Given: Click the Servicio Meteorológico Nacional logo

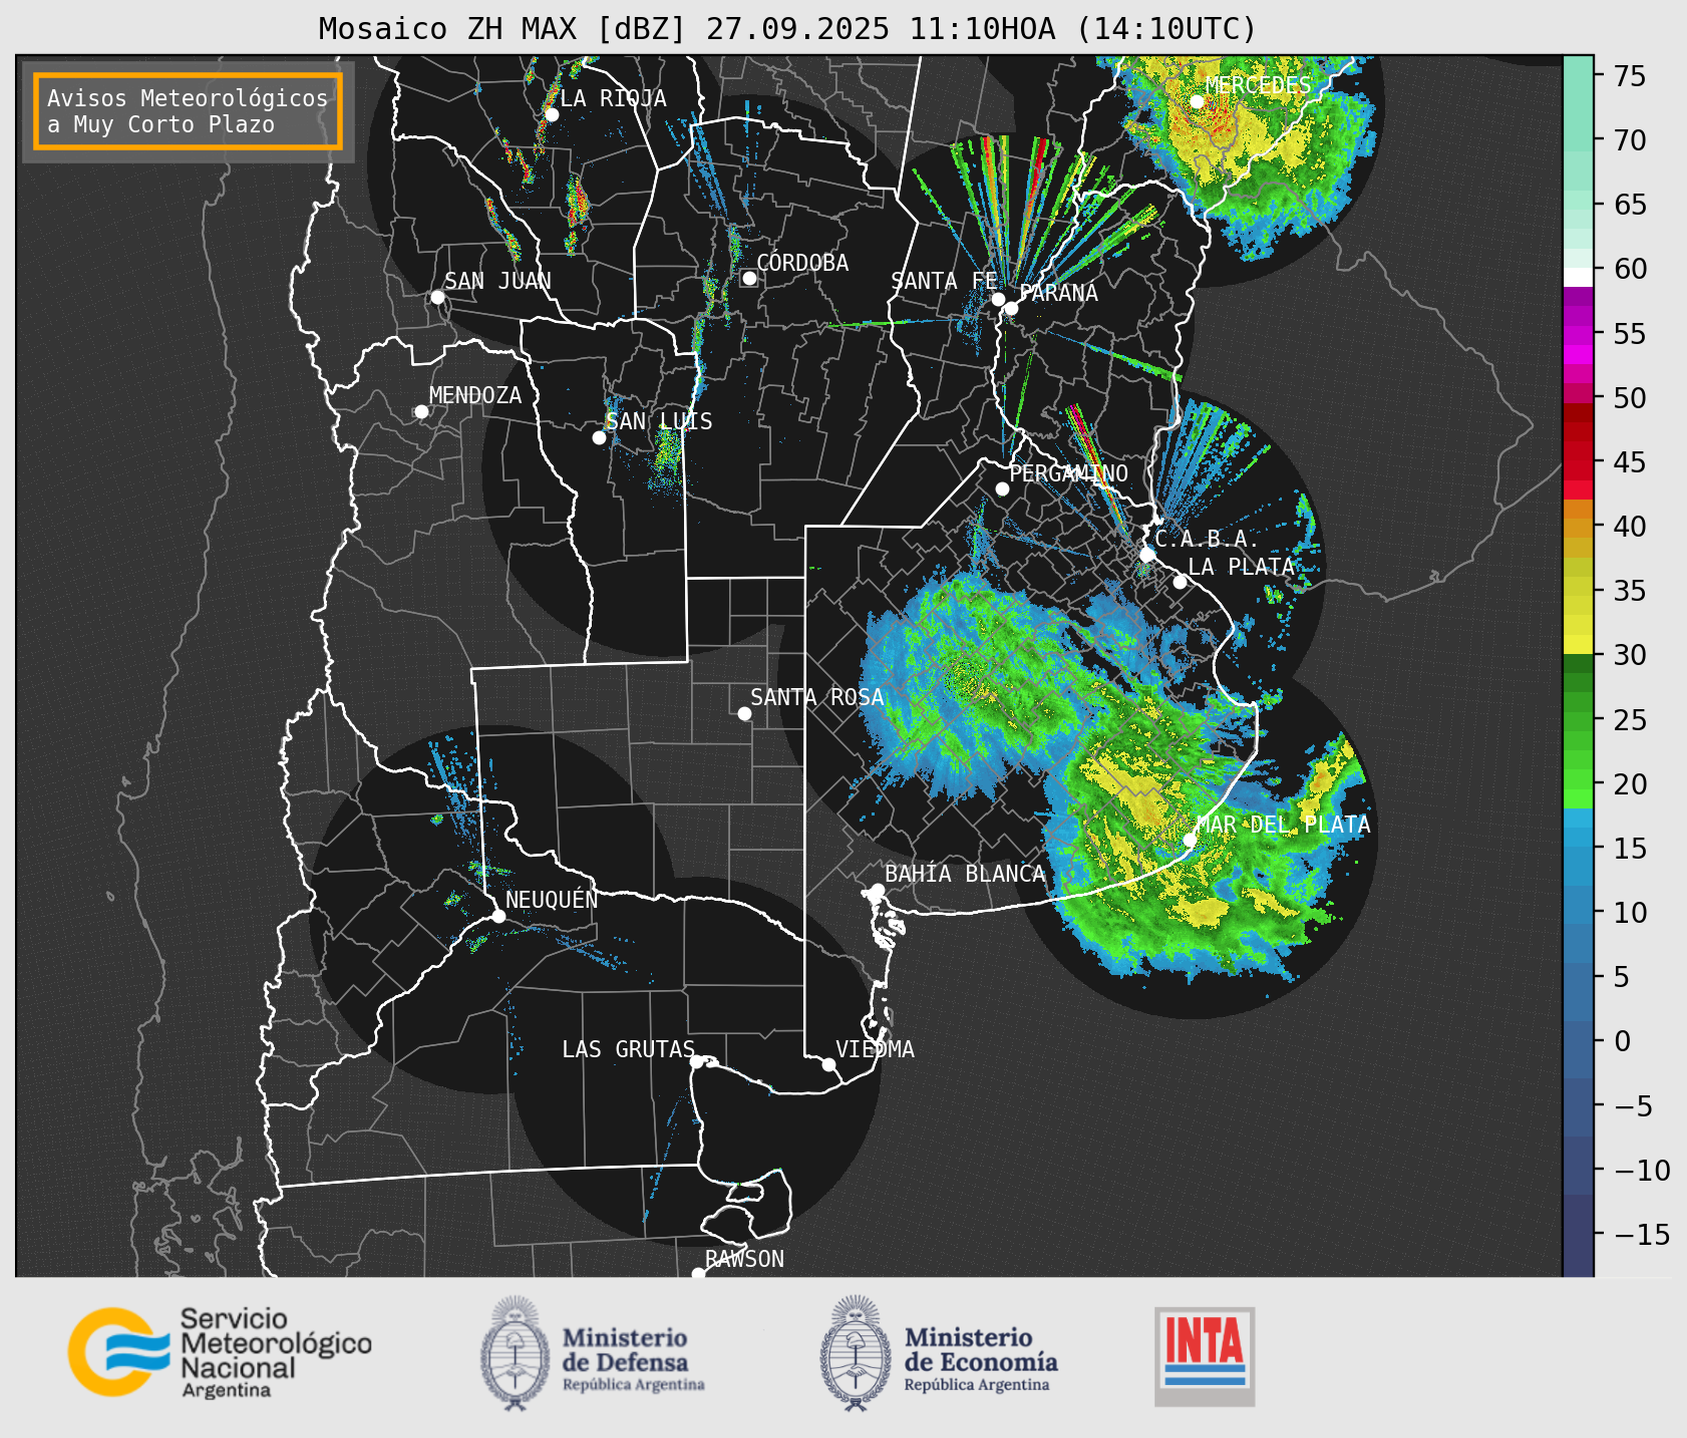Looking at the screenshot, I should [219, 1352].
